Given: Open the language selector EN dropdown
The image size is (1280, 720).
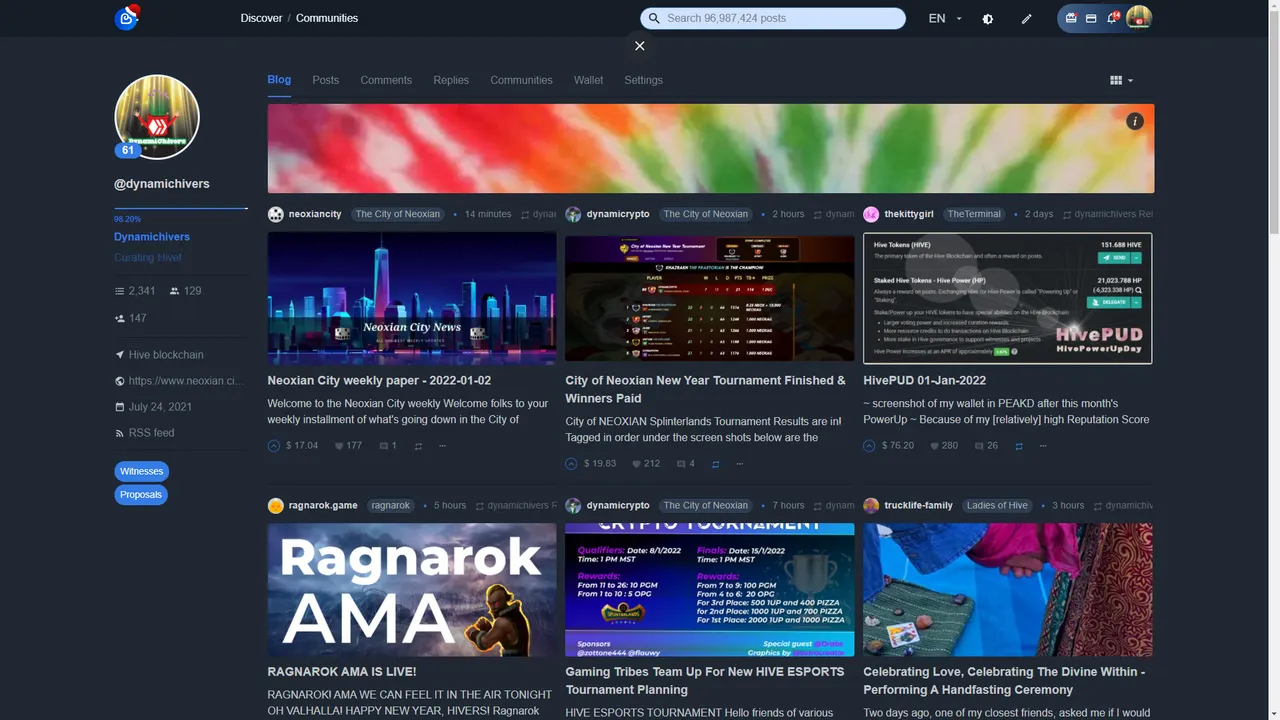Looking at the screenshot, I should tap(945, 18).
